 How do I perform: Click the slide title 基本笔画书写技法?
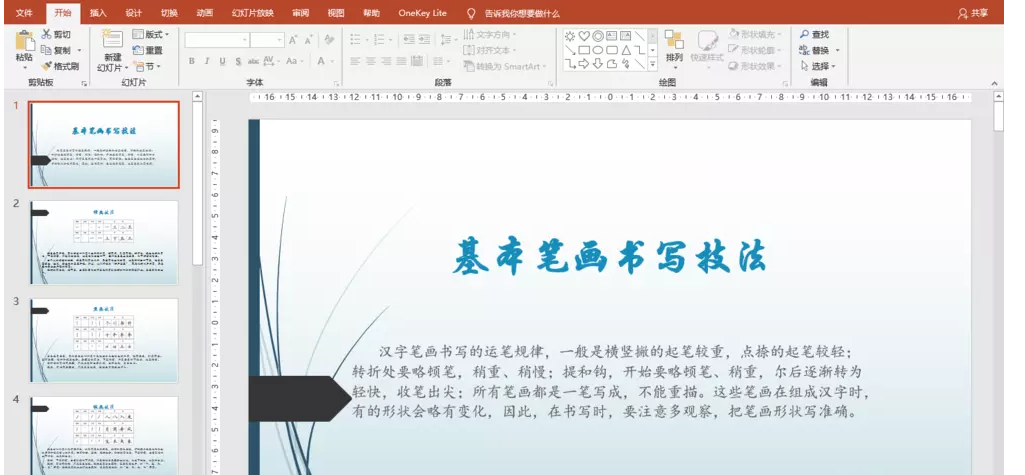point(609,256)
